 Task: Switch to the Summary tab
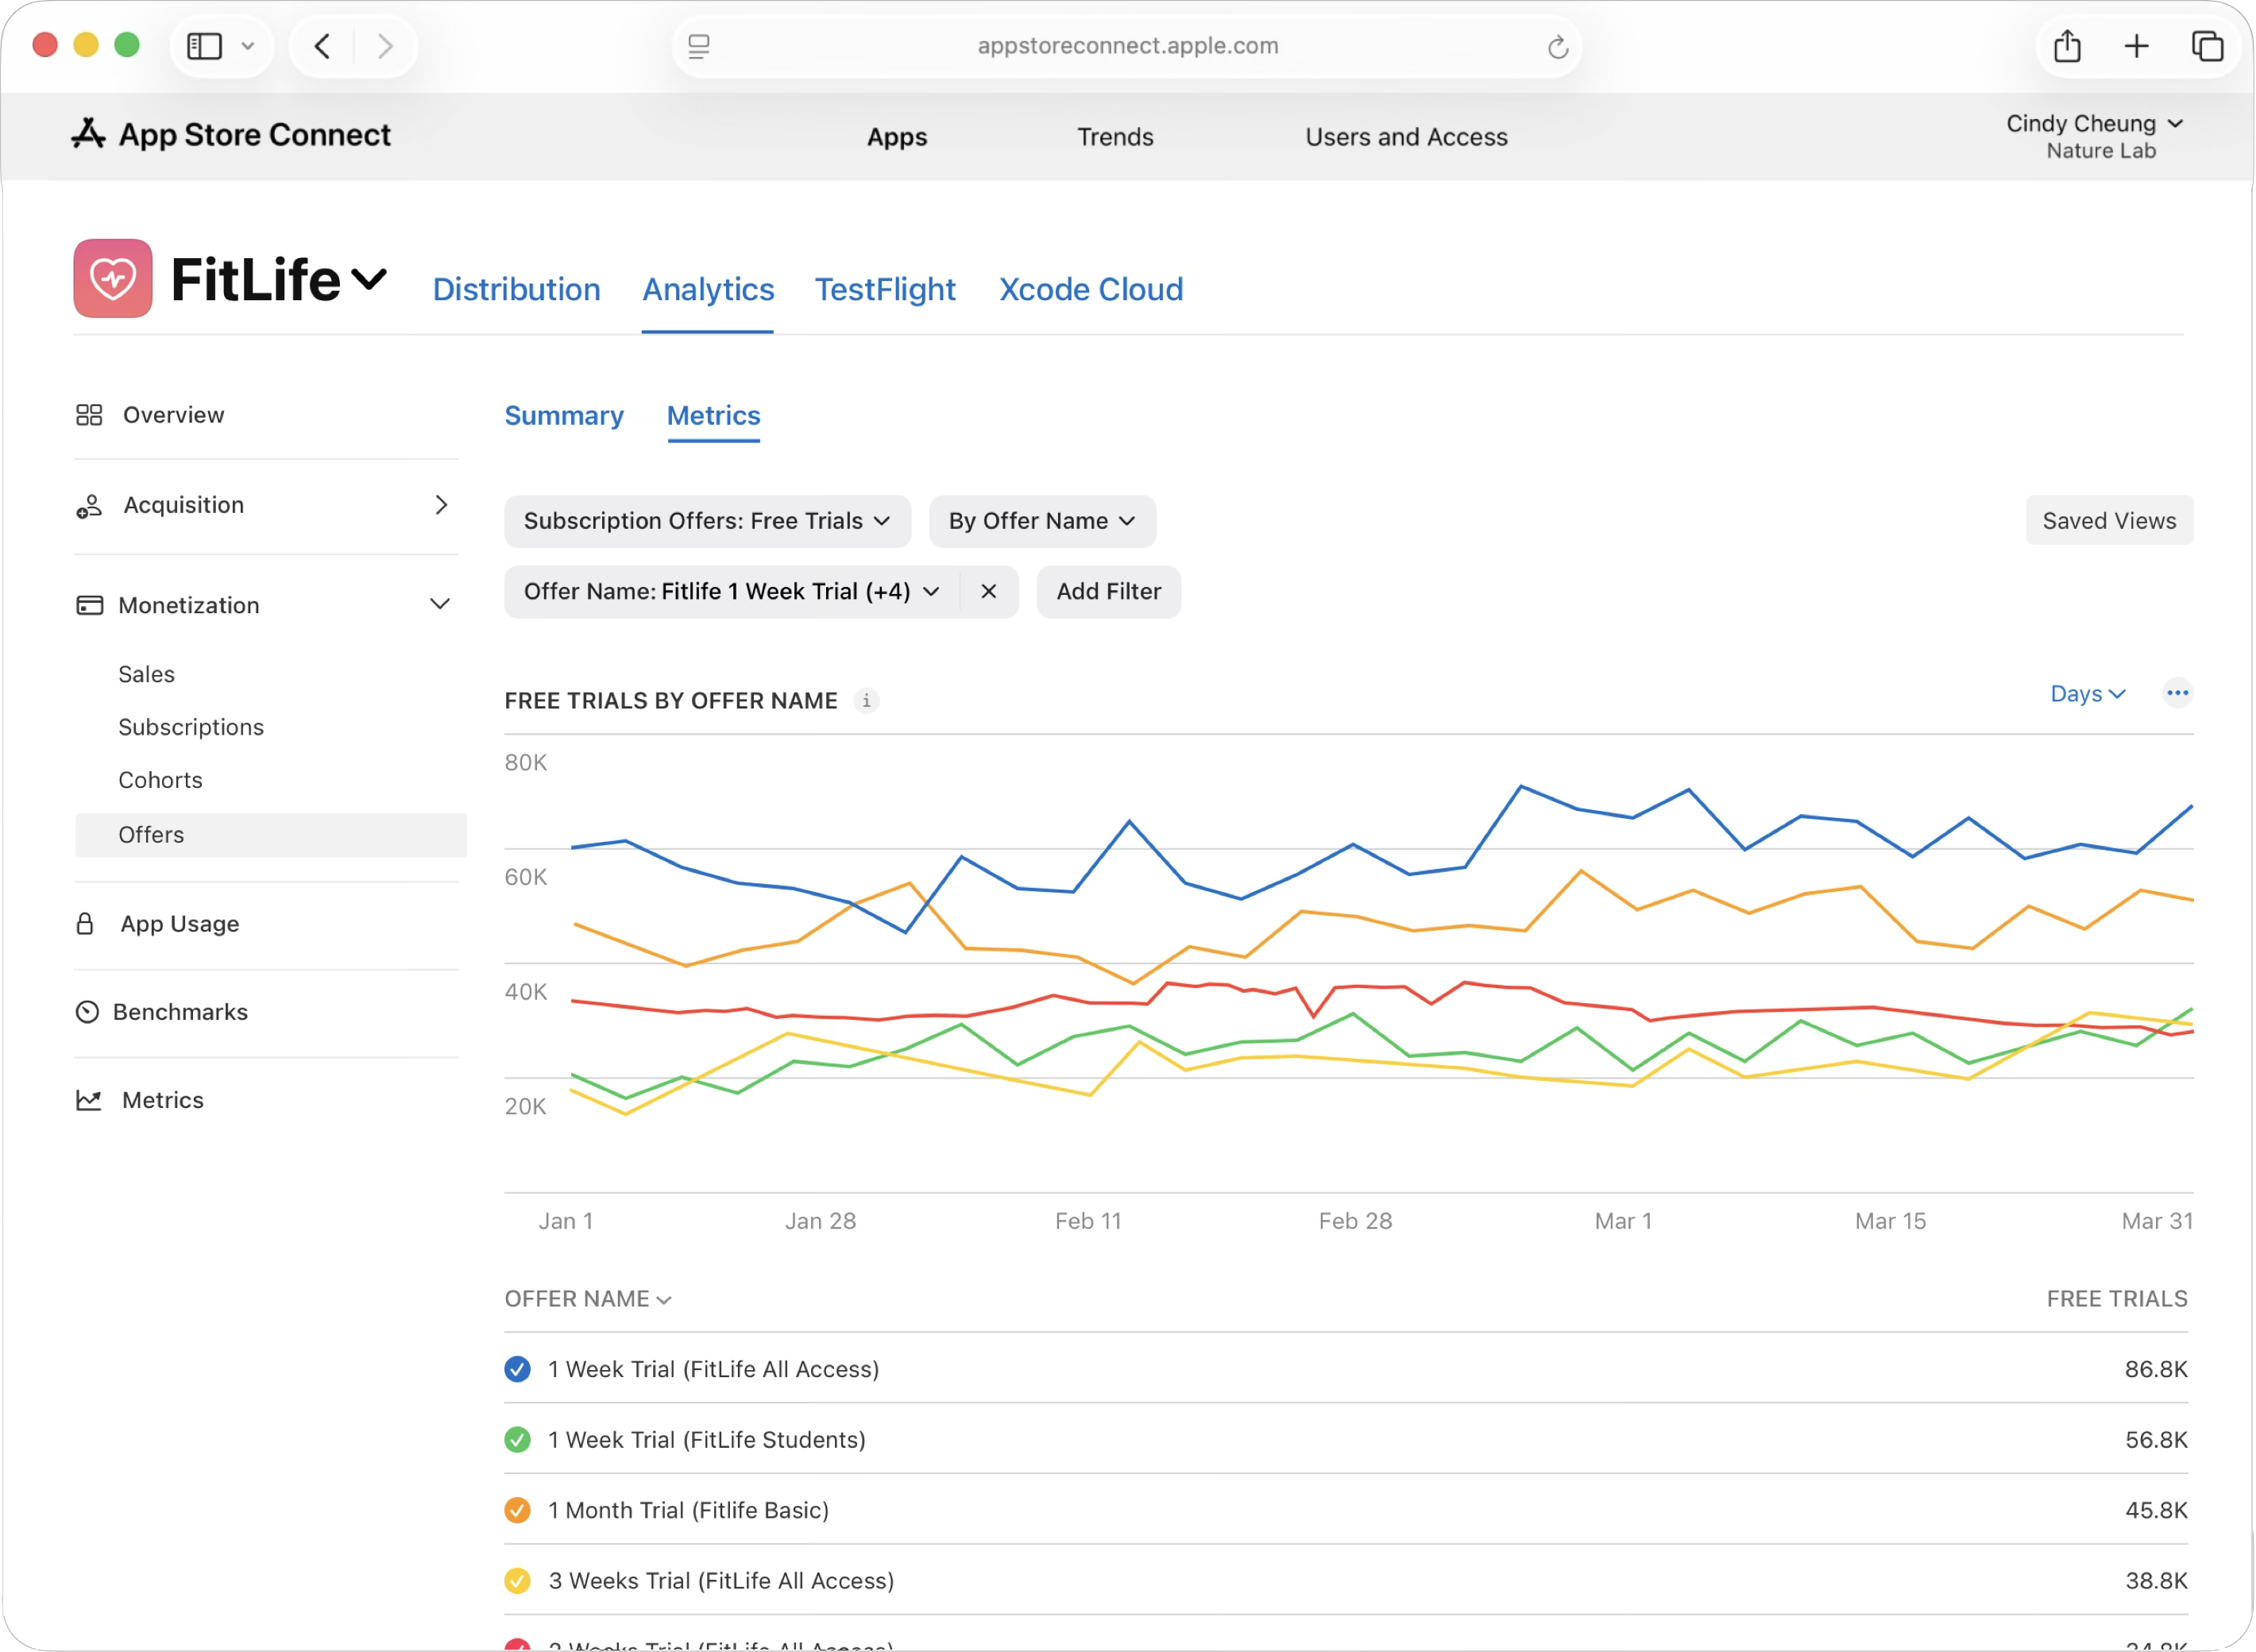[x=563, y=416]
